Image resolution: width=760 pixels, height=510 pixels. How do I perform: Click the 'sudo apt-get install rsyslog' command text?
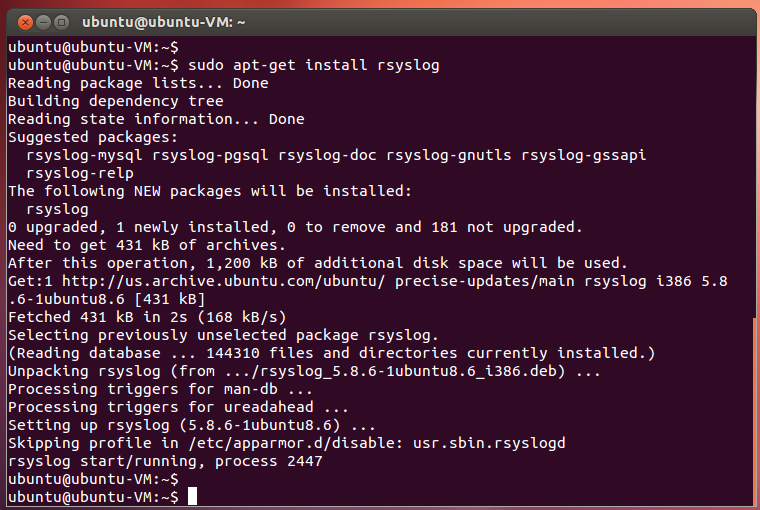[x=314, y=65]
